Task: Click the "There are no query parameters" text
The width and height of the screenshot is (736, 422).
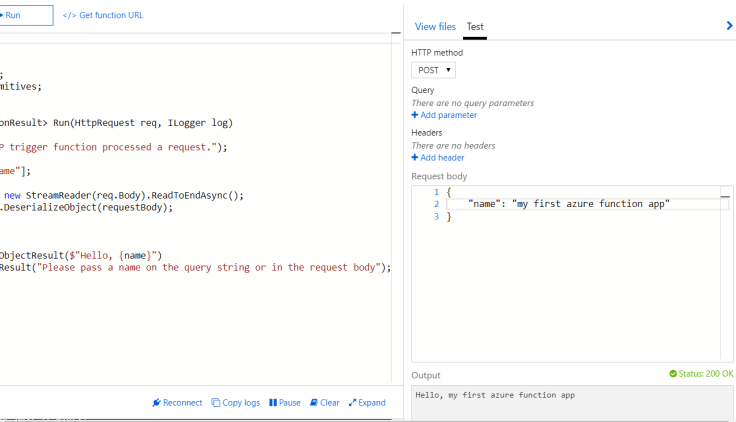Action: click(473, 103)
